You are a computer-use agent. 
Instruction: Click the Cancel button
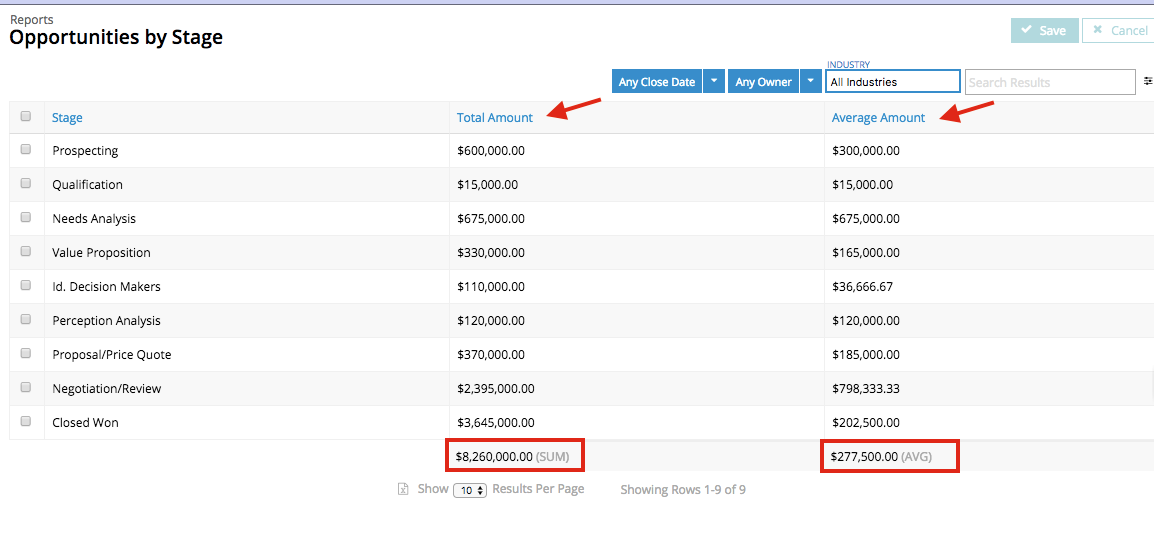click(1119, 31)
